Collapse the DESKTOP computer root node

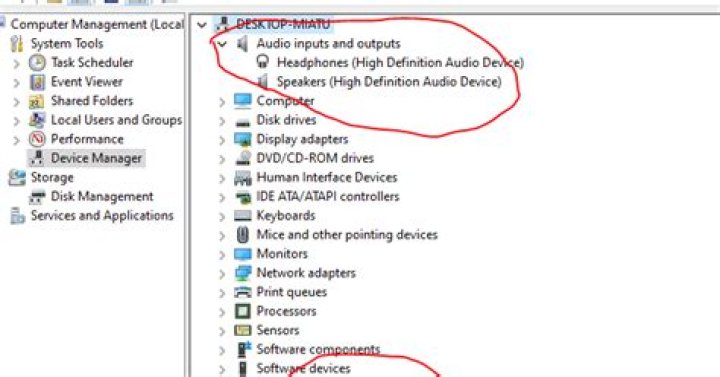(x=202, y=25)
